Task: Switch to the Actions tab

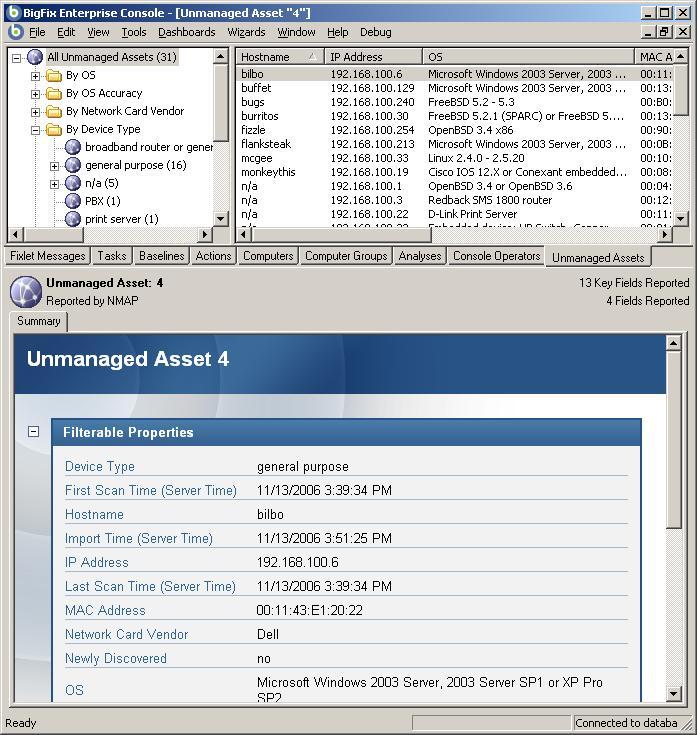Action: point(213,256)
